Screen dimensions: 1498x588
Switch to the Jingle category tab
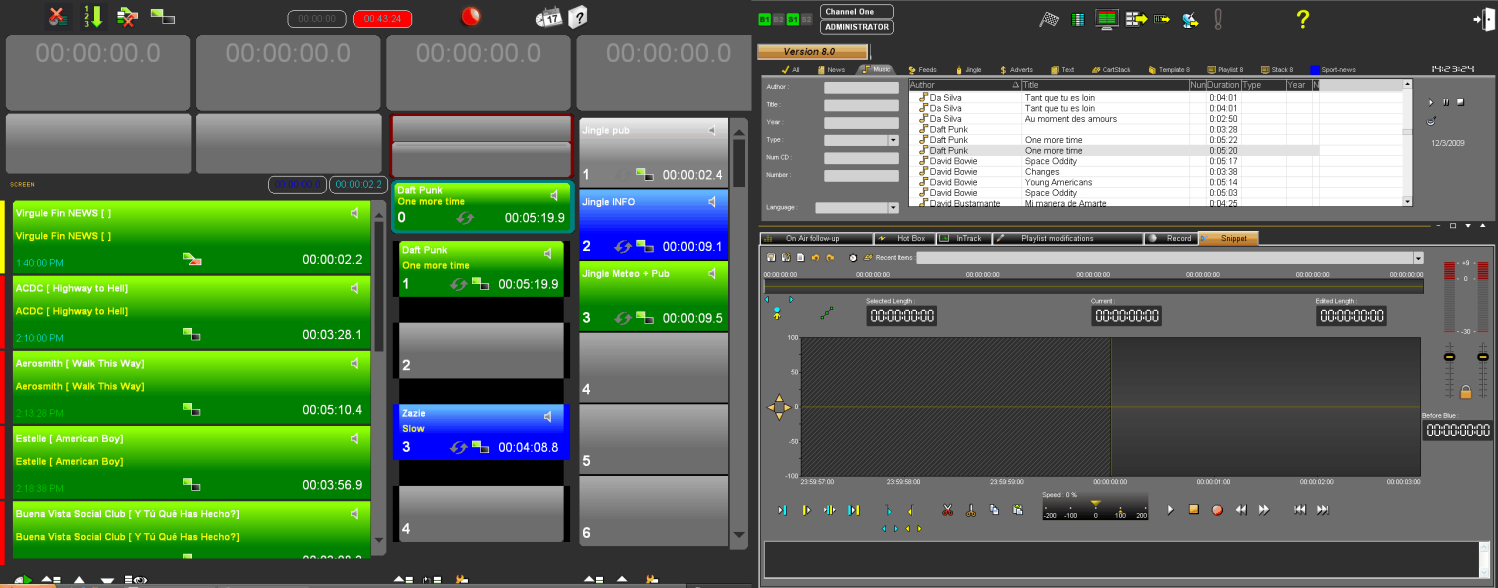coord(968,70)
